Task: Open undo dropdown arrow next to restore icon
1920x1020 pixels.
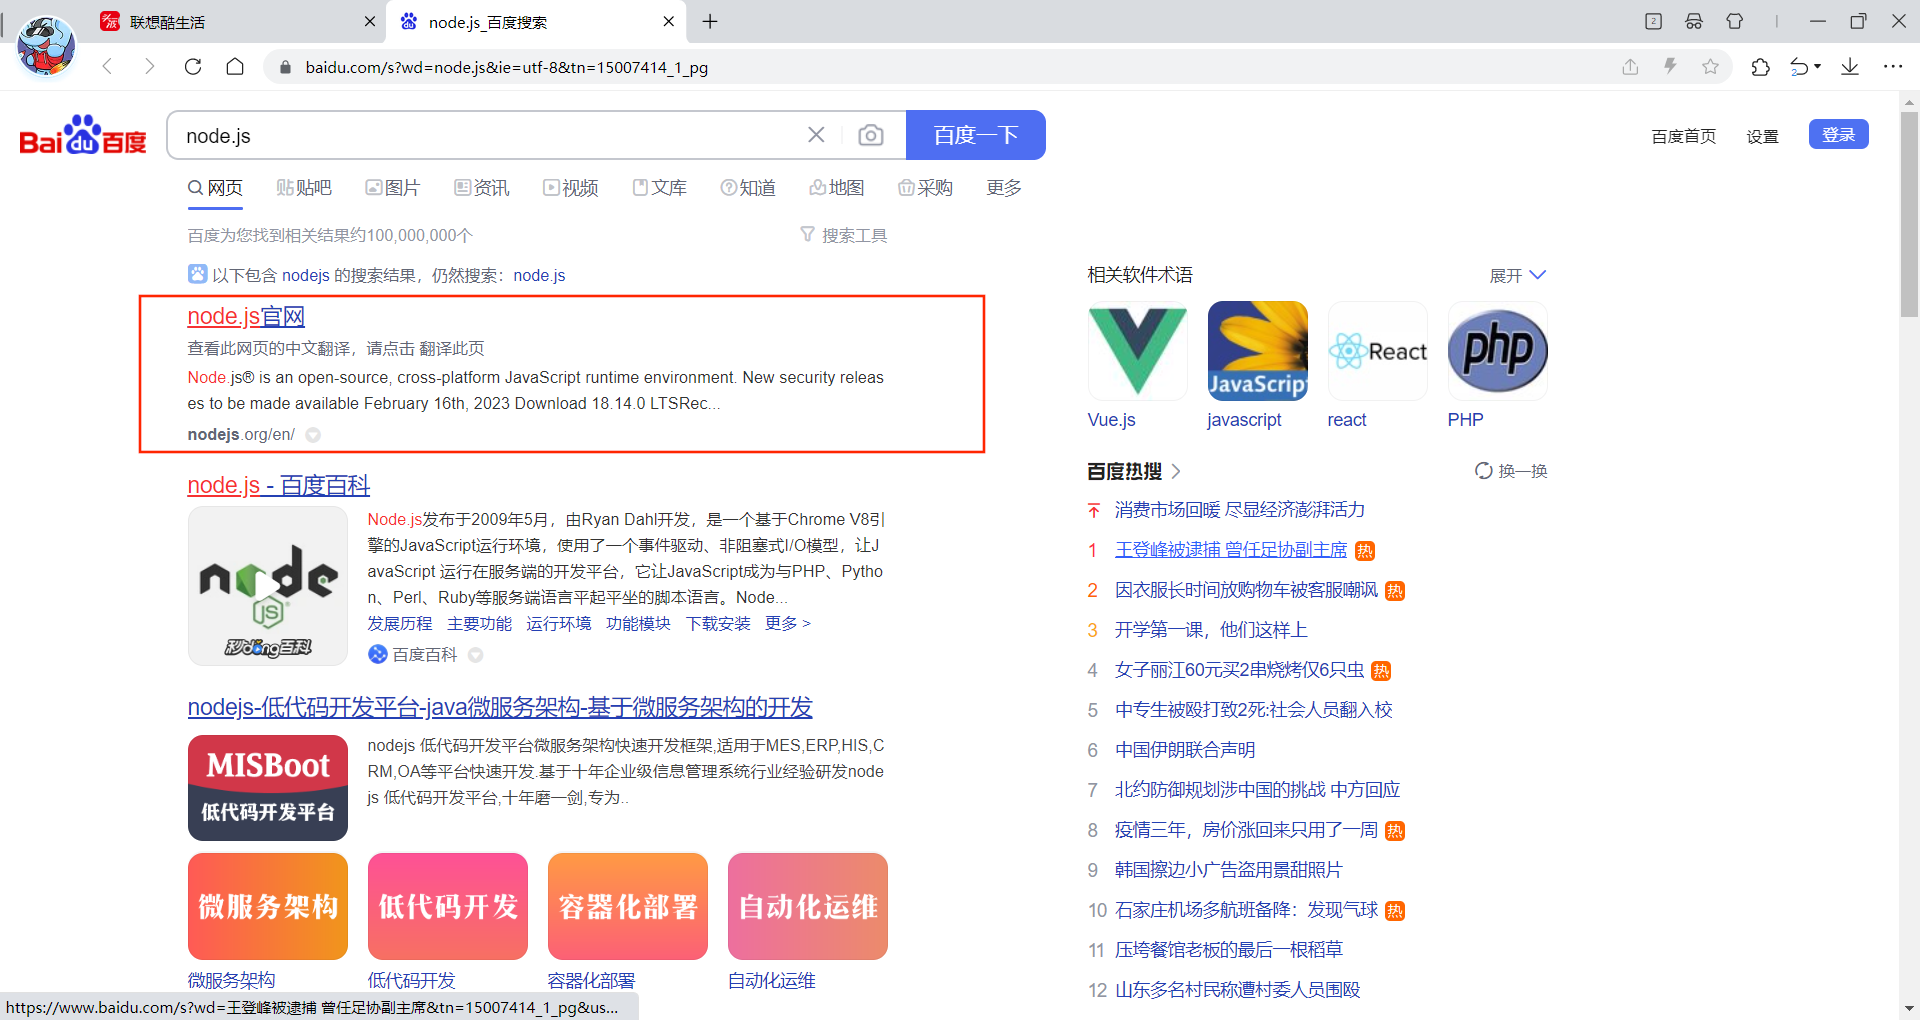Action: click(x=1817, y=67)
